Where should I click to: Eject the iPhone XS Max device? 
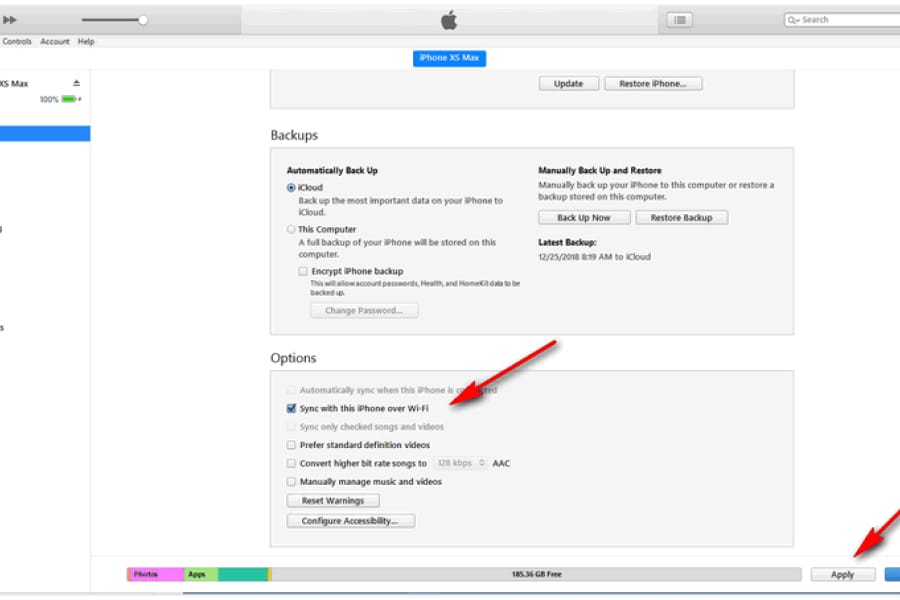76,83
